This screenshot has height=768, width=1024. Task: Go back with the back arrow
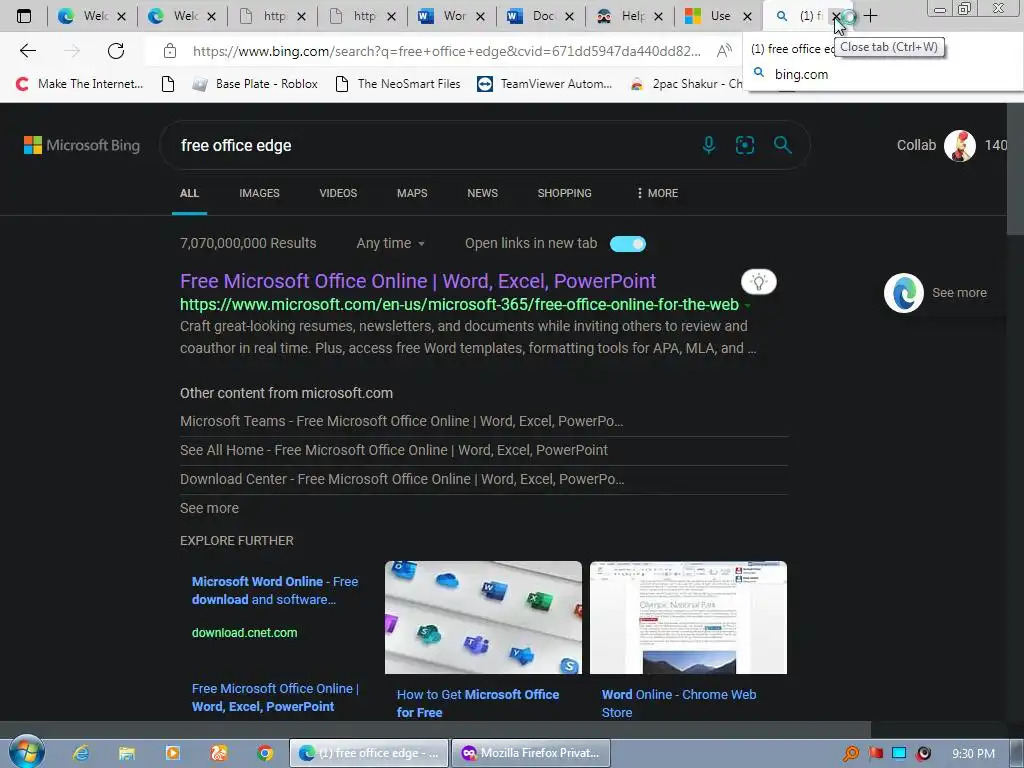pos(27,51)
